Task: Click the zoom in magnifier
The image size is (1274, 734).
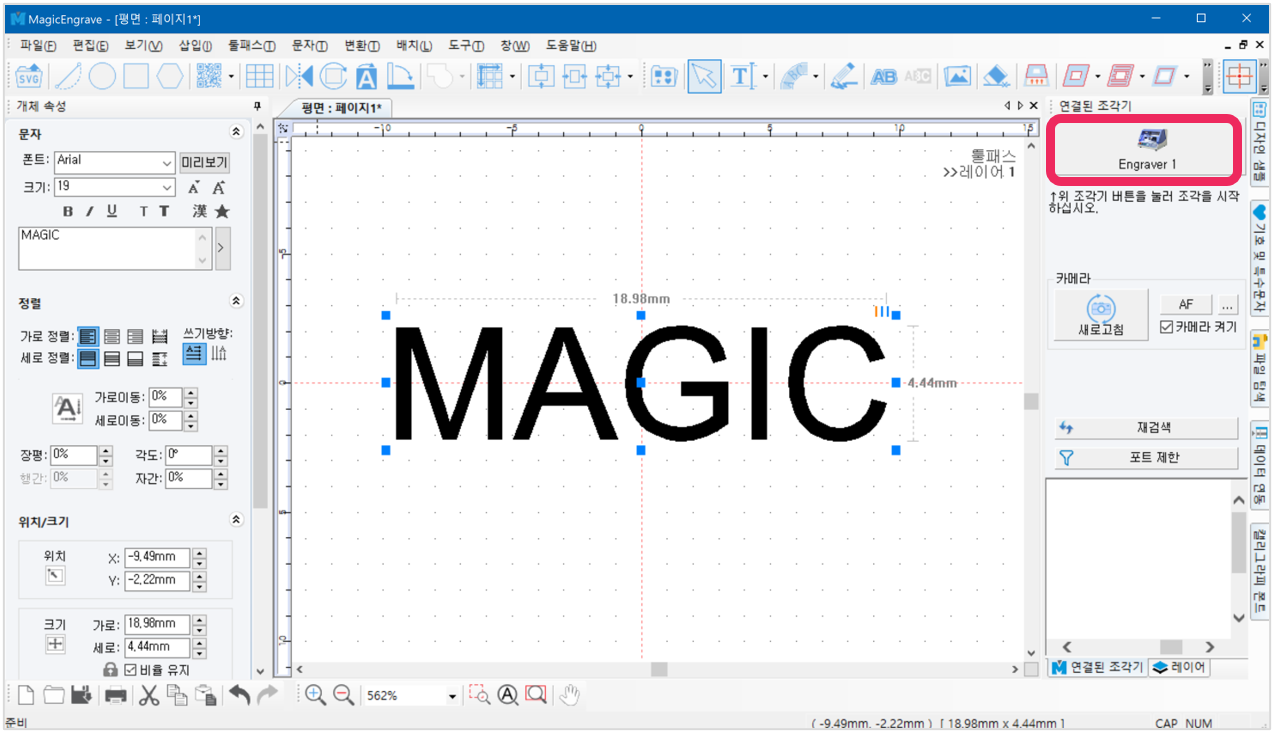Action: tap(315, 695)
